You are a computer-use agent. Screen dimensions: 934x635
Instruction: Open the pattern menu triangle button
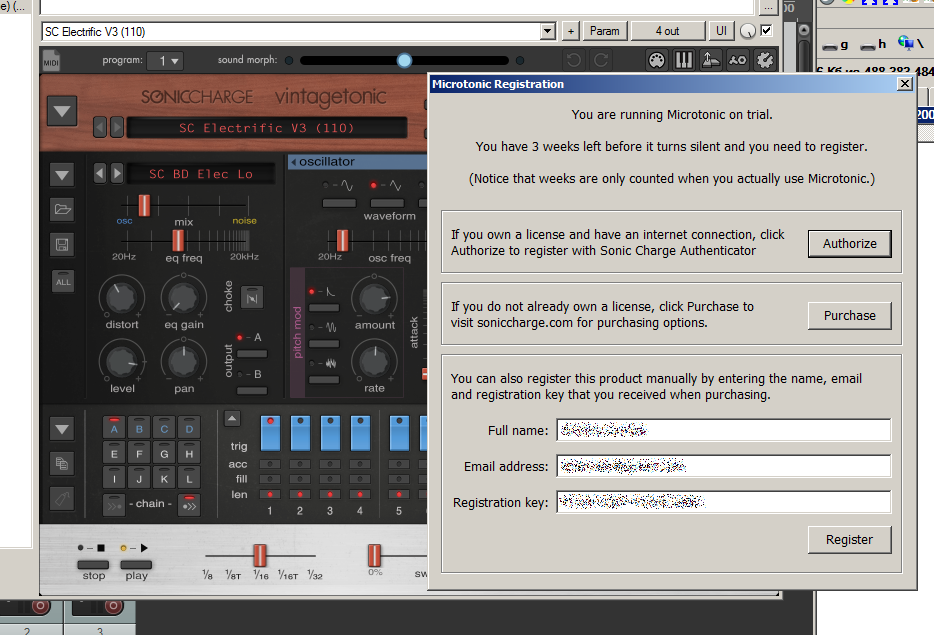pyautogui.click(x=62, y=429)
